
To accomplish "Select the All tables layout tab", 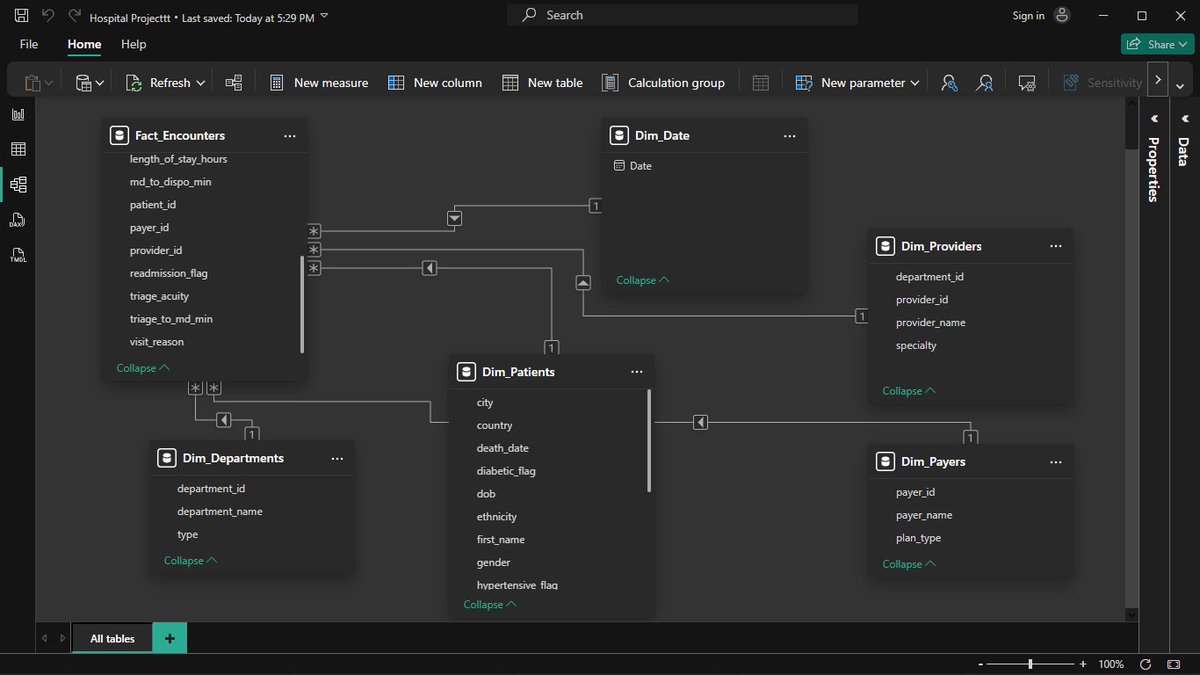I will click(112, 638).
